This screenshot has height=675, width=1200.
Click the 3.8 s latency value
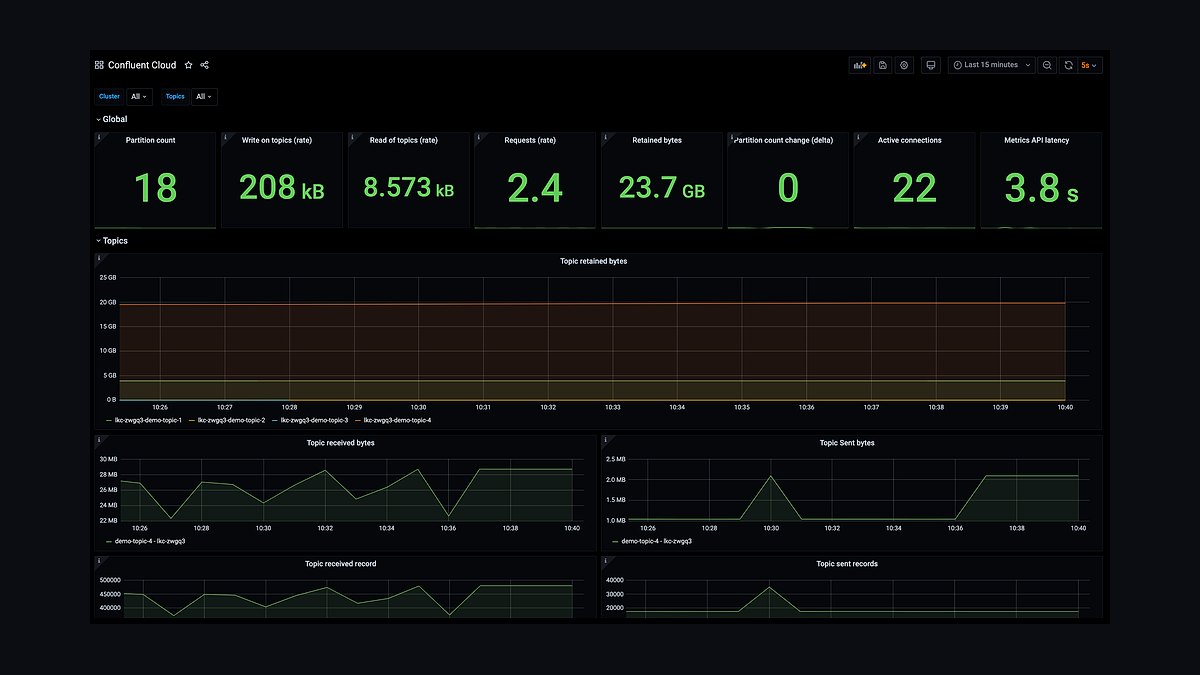click(1041, 188)
